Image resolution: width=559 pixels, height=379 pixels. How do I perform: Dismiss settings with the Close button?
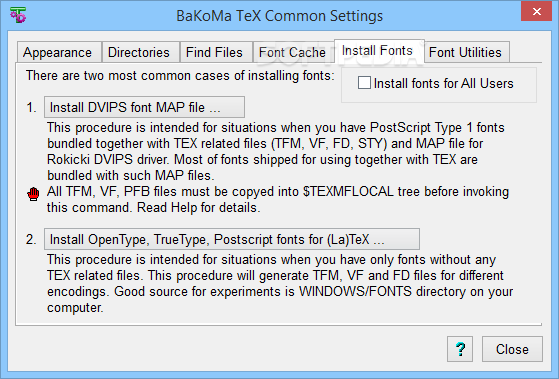point(512,349)
